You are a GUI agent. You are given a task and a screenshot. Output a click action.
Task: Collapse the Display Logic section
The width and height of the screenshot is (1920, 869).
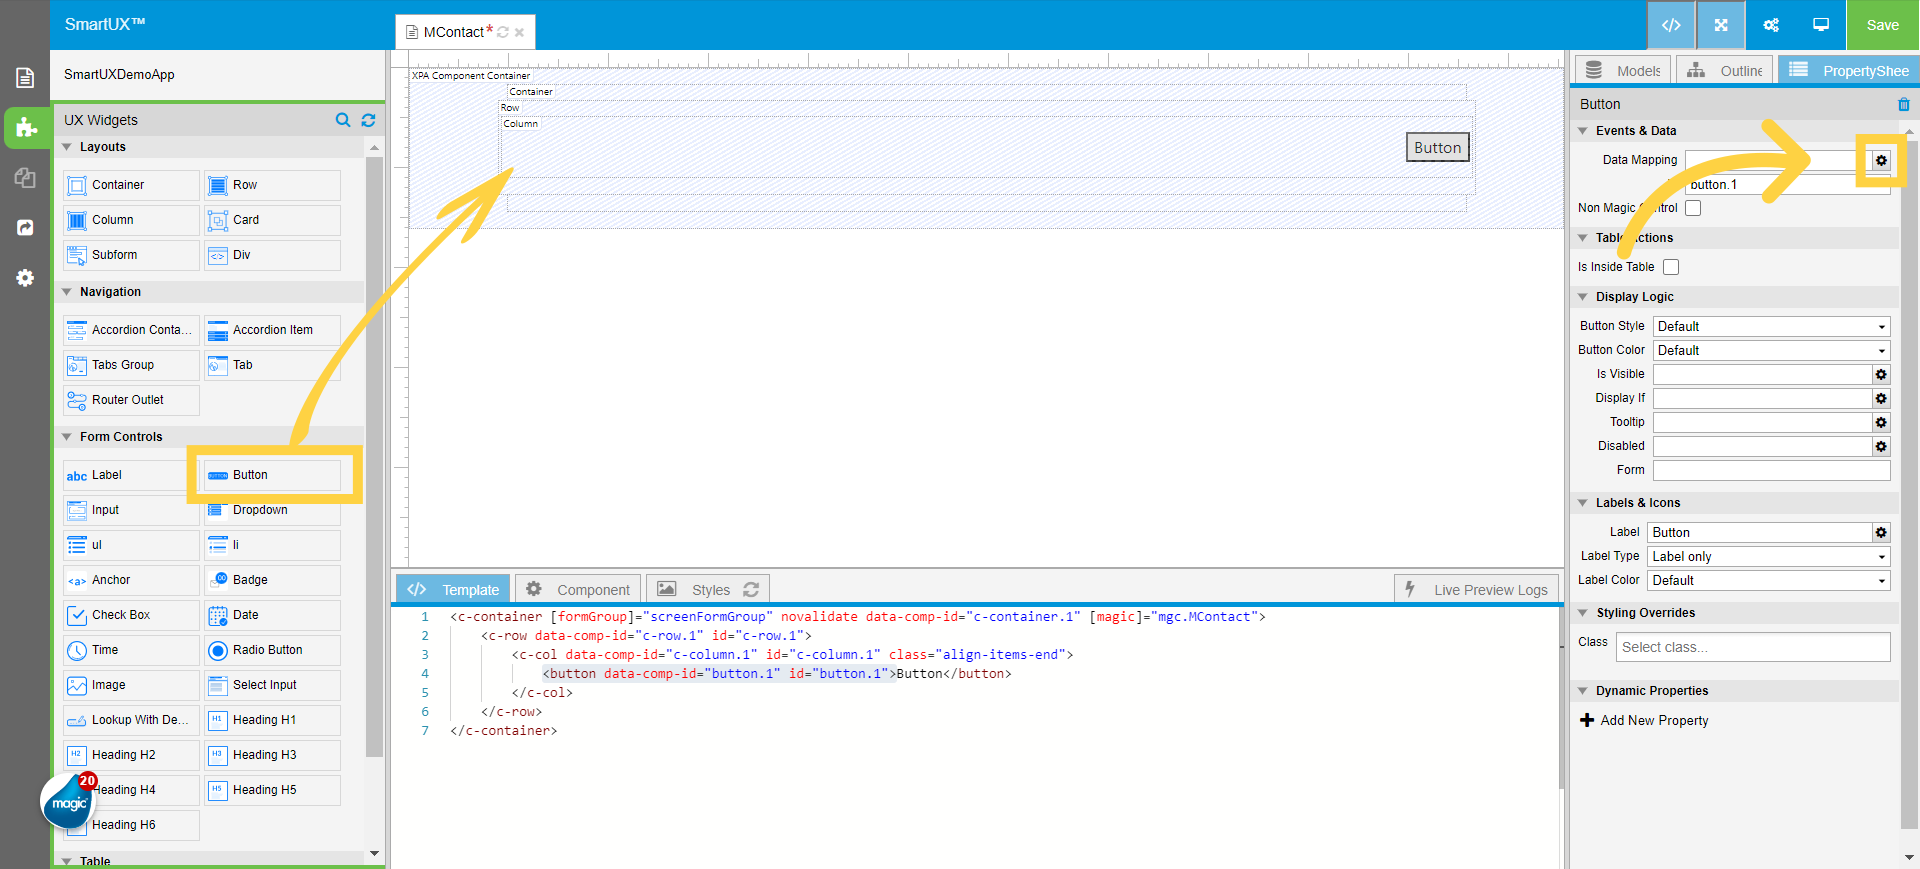[x=1583, y=297]
